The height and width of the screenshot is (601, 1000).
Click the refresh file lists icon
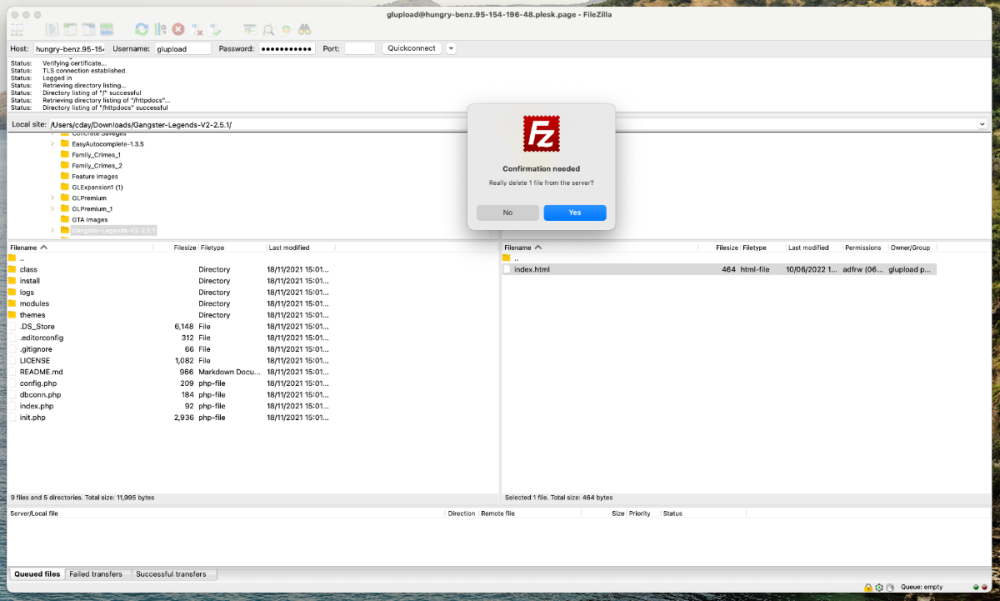tap(141, 30)
